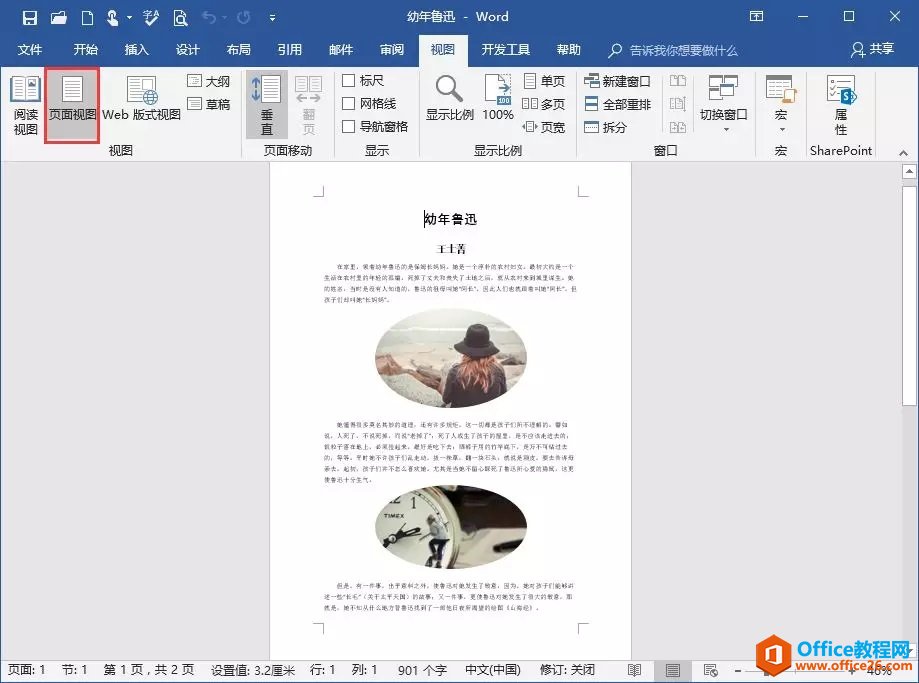Click the document title 幼年鲁迅
This screenshot has width=919, height=683.
pyautogui.click(x=451, y=219)
